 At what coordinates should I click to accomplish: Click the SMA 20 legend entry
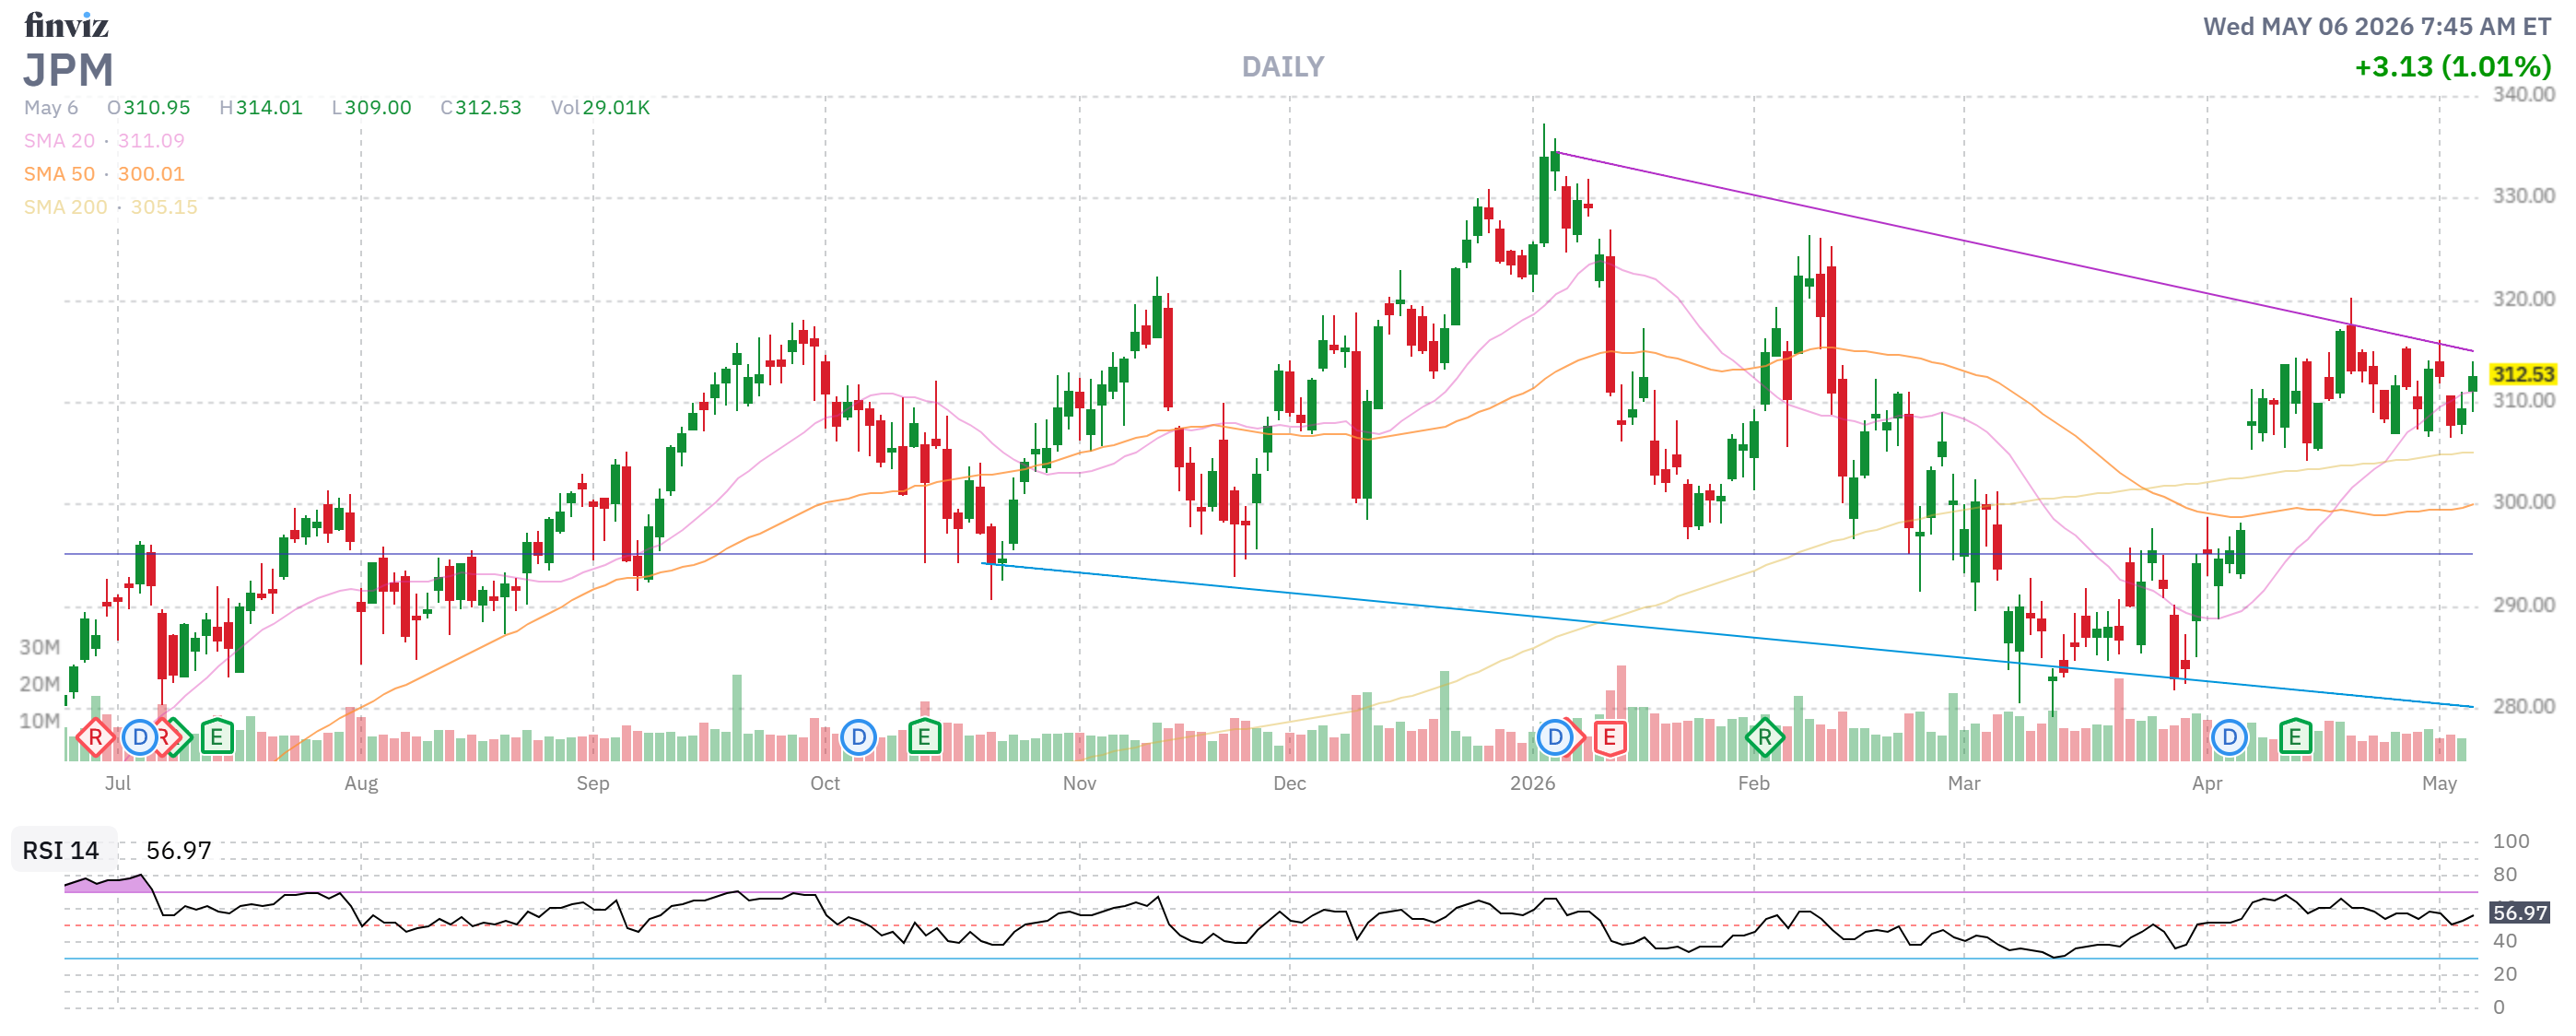pos(104,141)
